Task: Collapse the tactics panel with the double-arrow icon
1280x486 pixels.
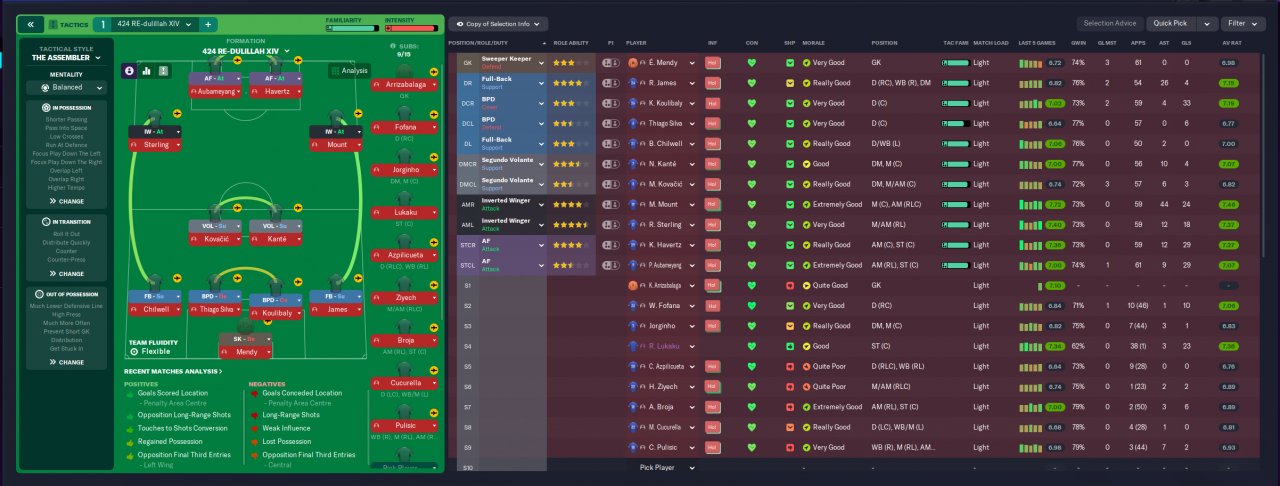Action: click(30, 23)
